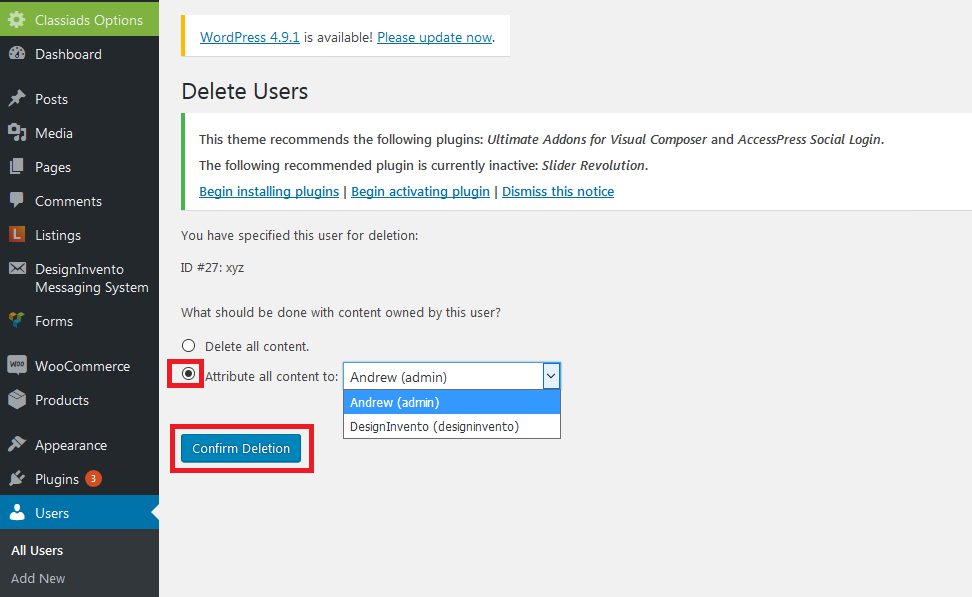This screenshot has height=597, width=972.
Task: Click the Confirm Deletion button
Action: 241,448
